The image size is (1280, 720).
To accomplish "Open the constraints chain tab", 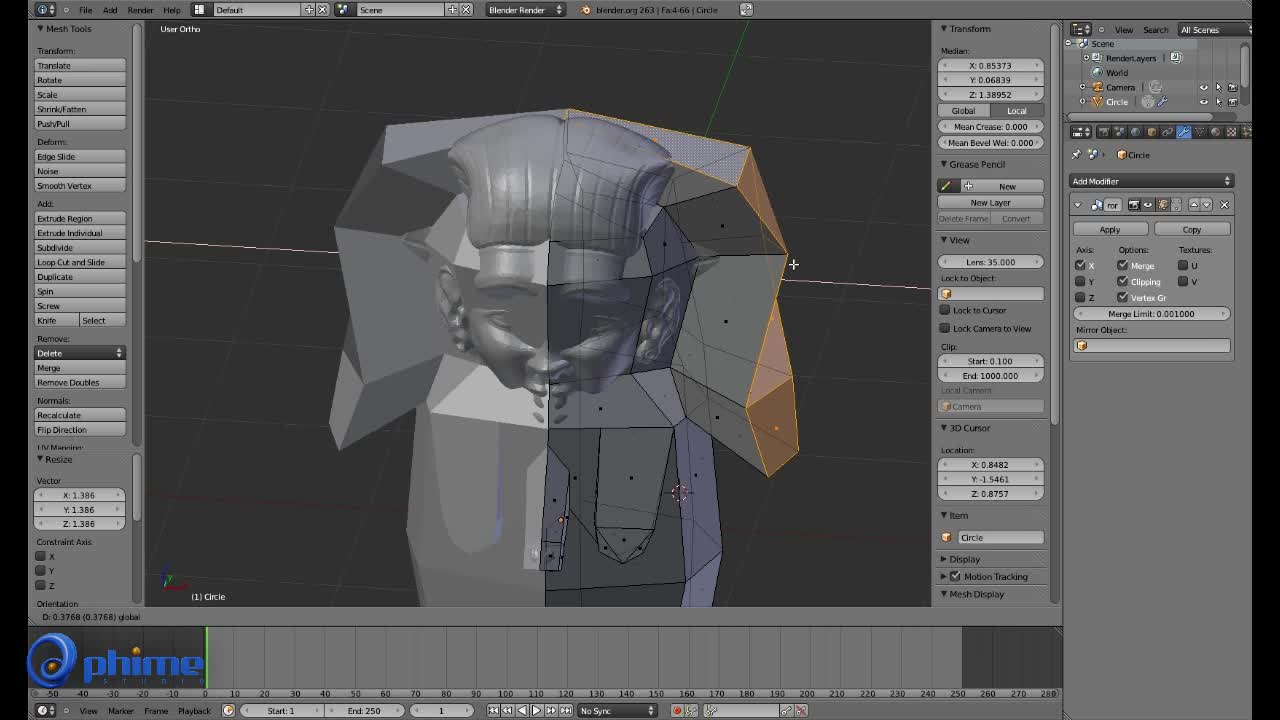I will tap(1167, 132).
